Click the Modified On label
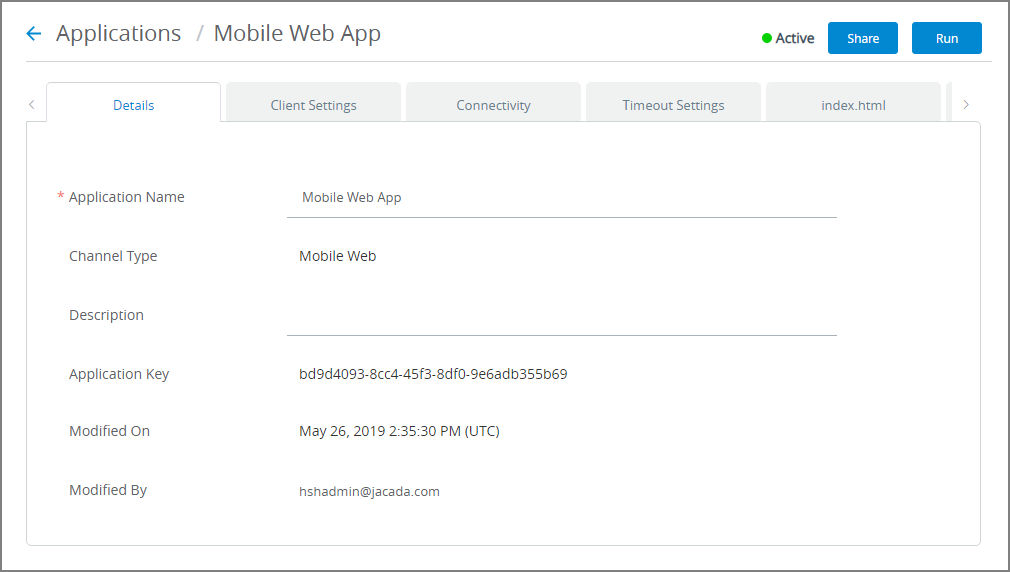The image size is (1010, 572). click(x=109, y=431)
